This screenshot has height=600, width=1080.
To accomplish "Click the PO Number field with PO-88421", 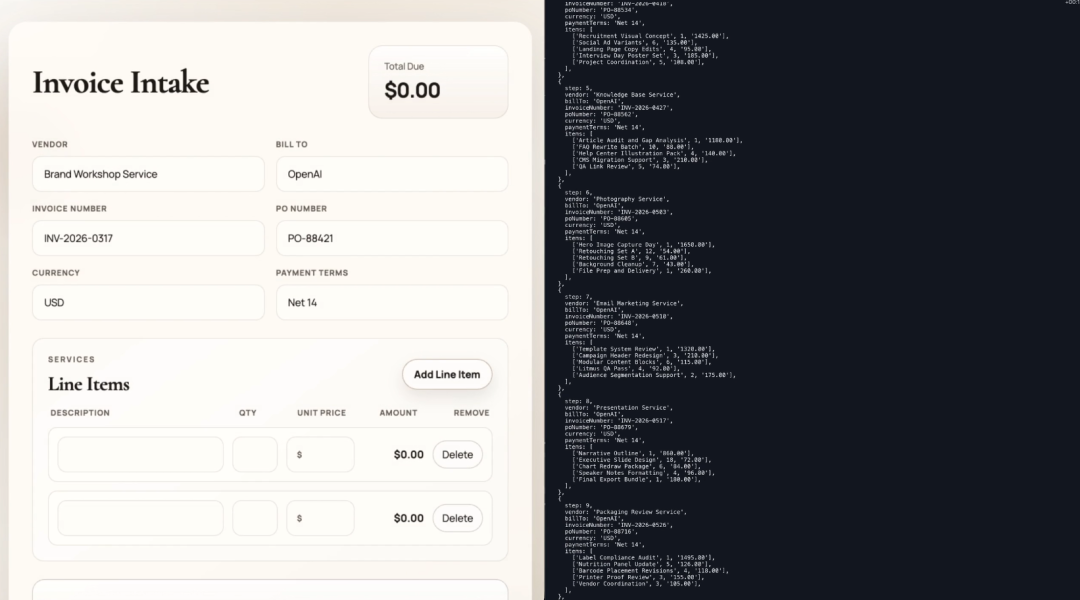I will (x=391, y=238).
